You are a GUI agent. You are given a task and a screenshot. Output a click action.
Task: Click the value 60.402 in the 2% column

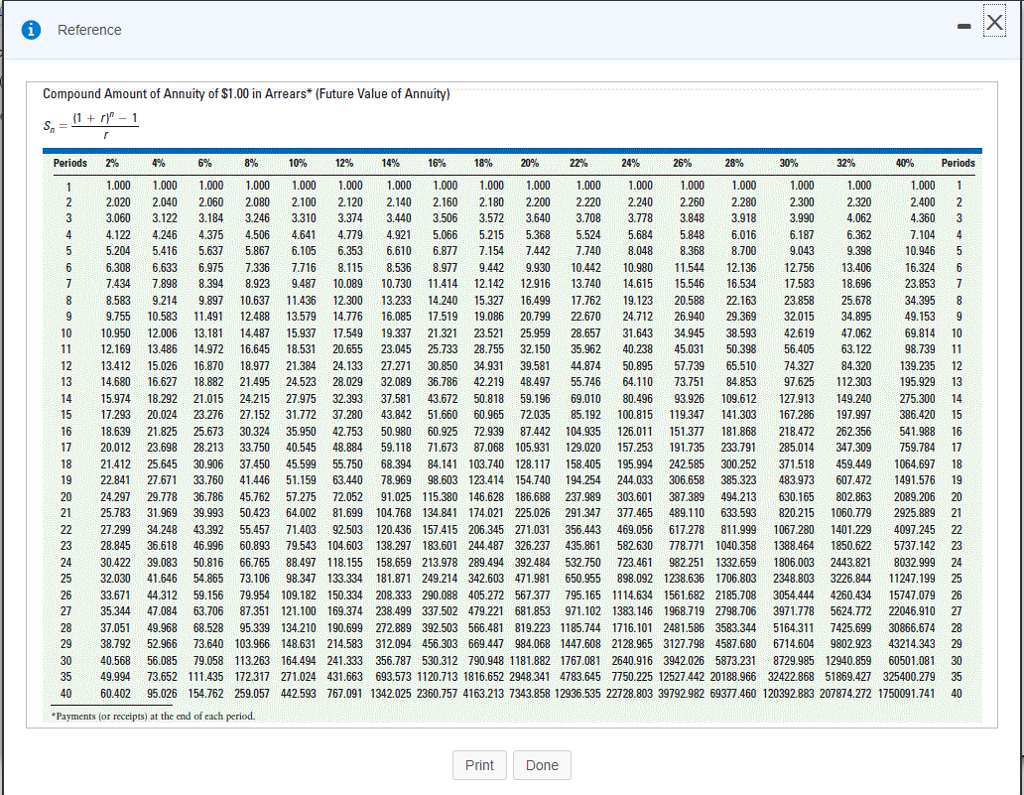pos(116,694)
